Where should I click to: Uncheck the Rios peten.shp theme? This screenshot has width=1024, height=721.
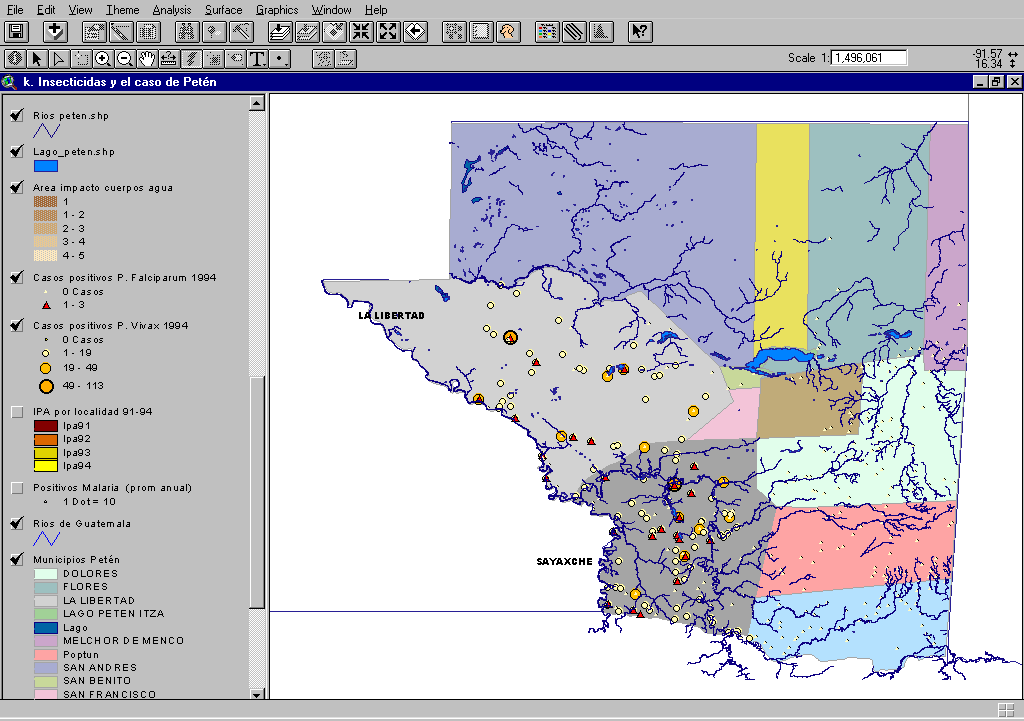coord(17,116)
